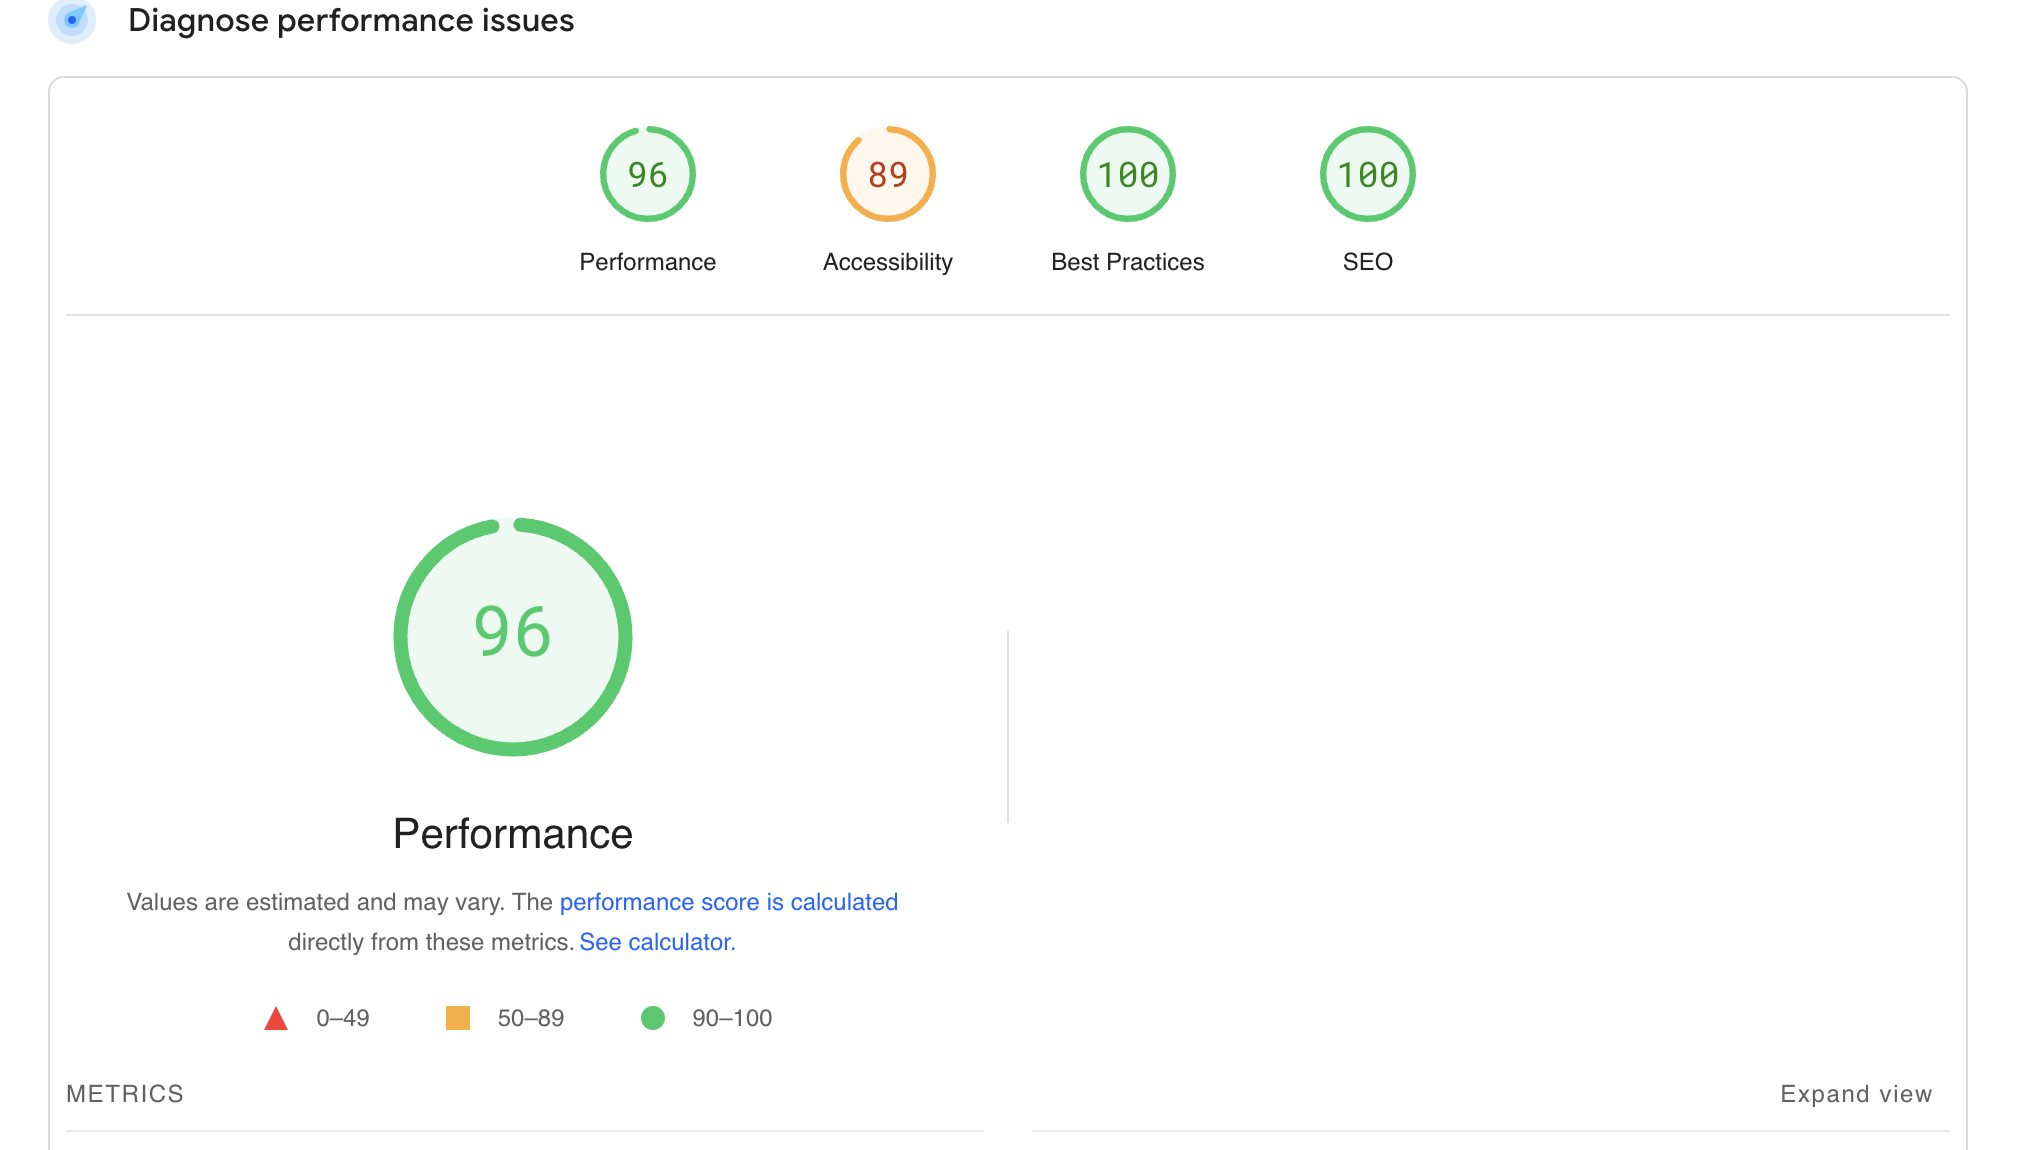Screen dimensions: 2022x1150
Task: Click the 'Diagnose performance issues' heading
Action: tap(351, 20)
